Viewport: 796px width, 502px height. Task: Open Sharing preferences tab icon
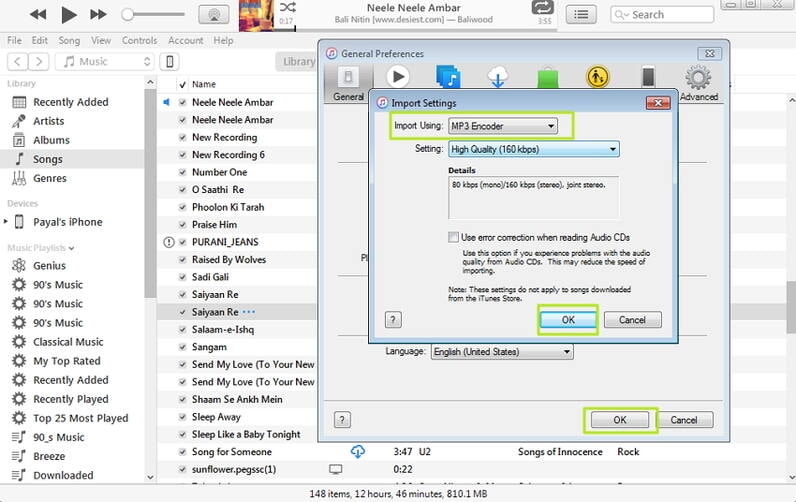pos(448,77)
